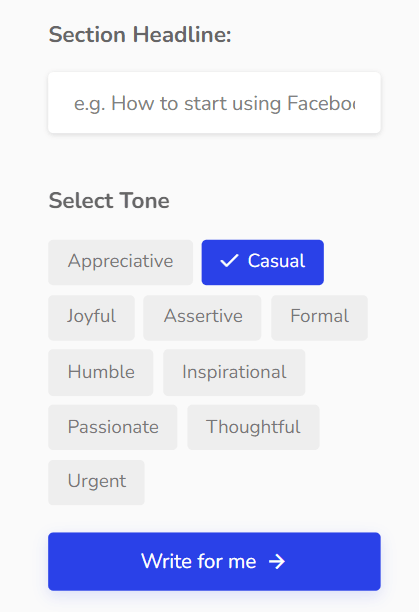This screenshot has width=420, height=612.
Task: Click blank area beside the Inspirational chip
Action: (x=343, y=373)
